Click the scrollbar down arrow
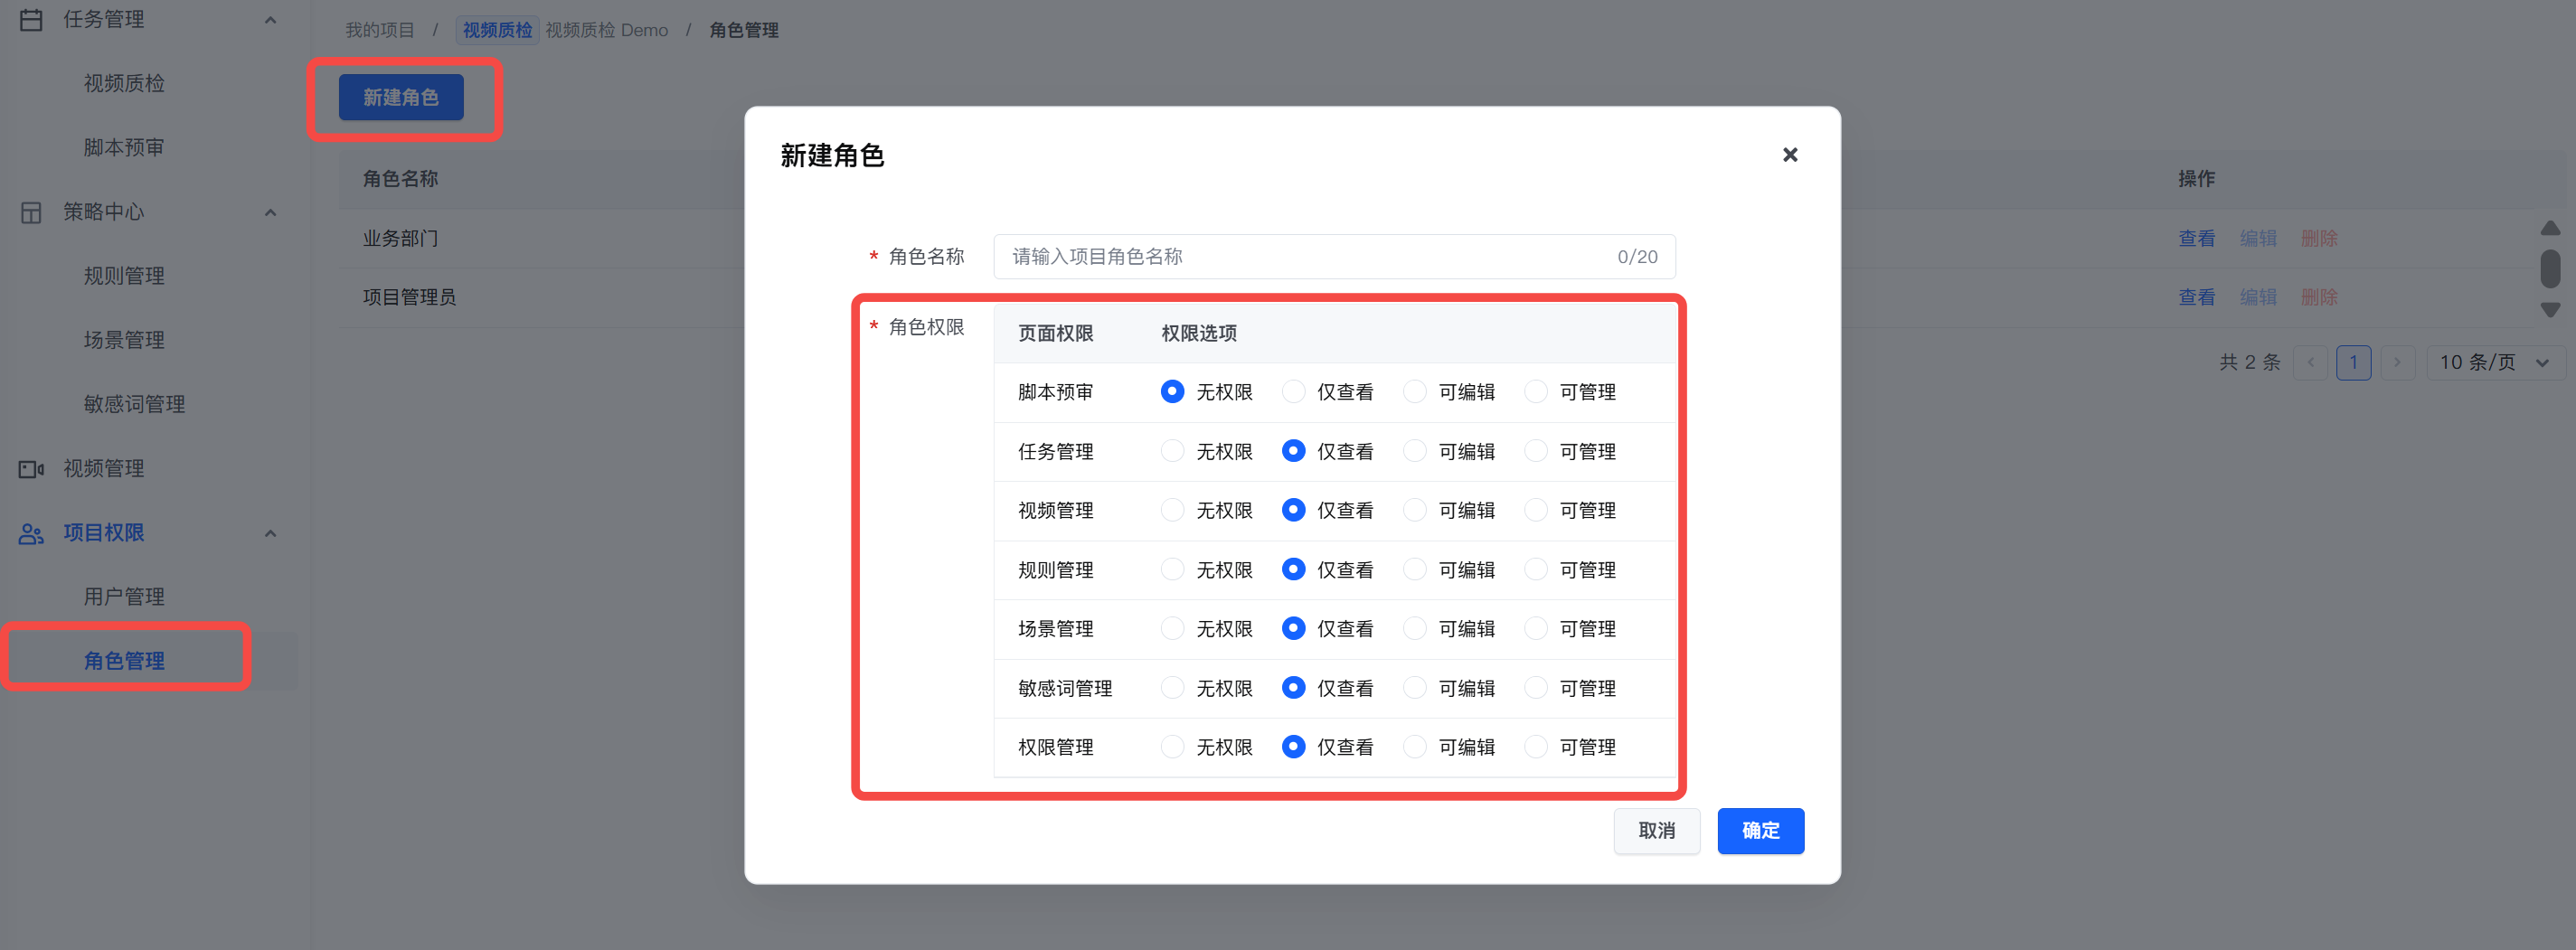2576x950 pixels. pyautogui.click(x=2551, y=310)
